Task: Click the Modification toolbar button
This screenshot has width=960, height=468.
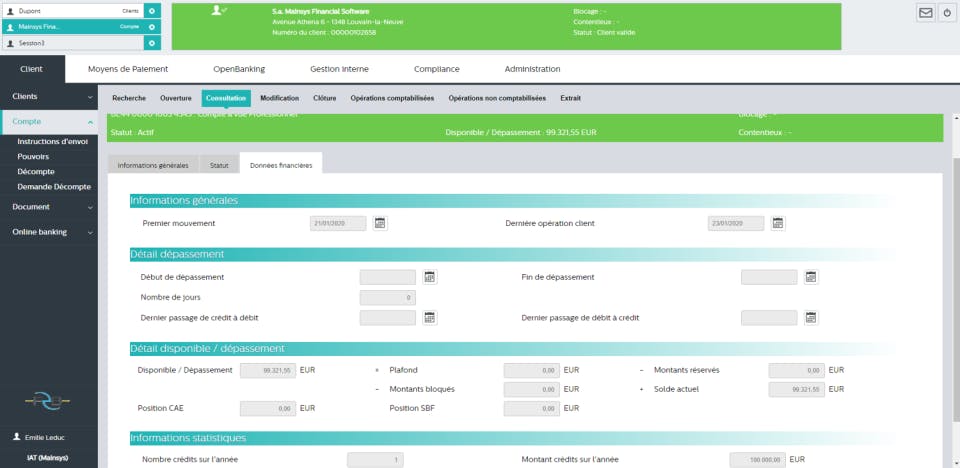Action: tap(280, 98)
